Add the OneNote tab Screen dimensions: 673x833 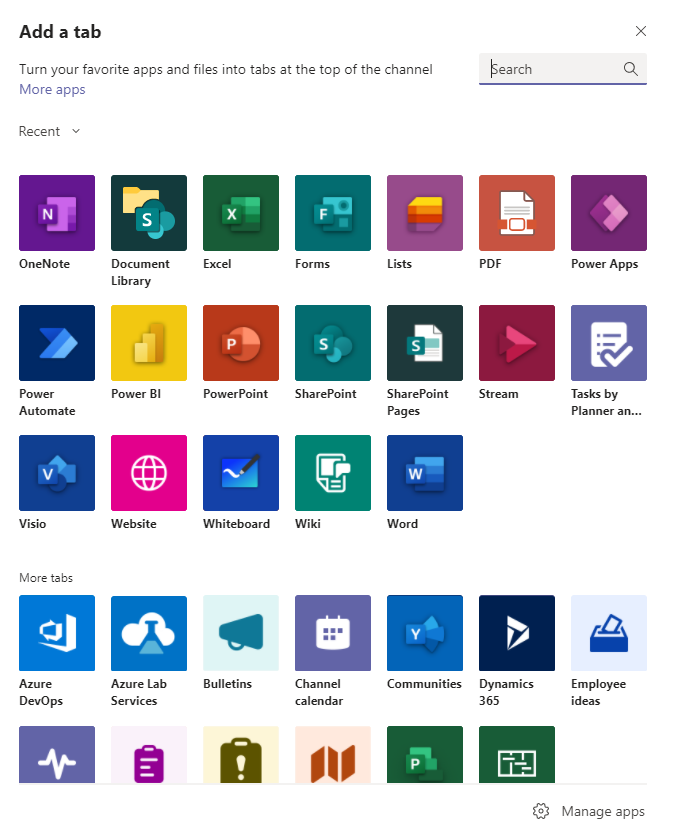pos(57,213)
